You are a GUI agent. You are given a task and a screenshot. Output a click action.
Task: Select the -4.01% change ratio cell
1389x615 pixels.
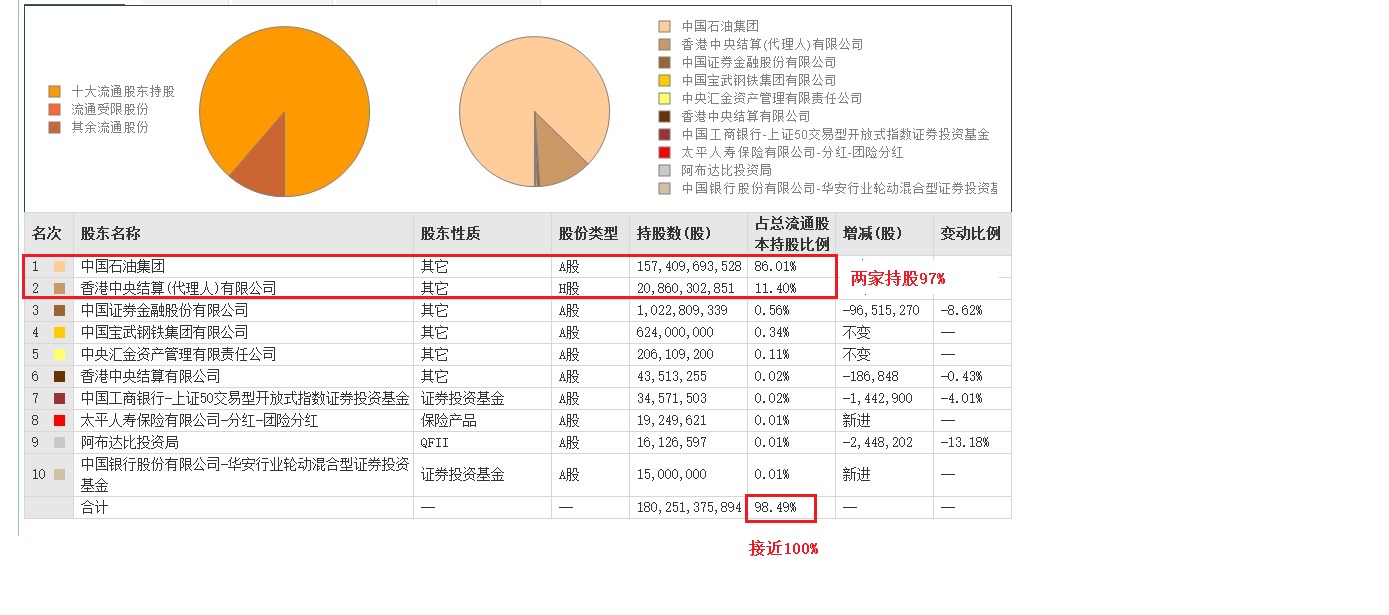click(x=961, y=398)
